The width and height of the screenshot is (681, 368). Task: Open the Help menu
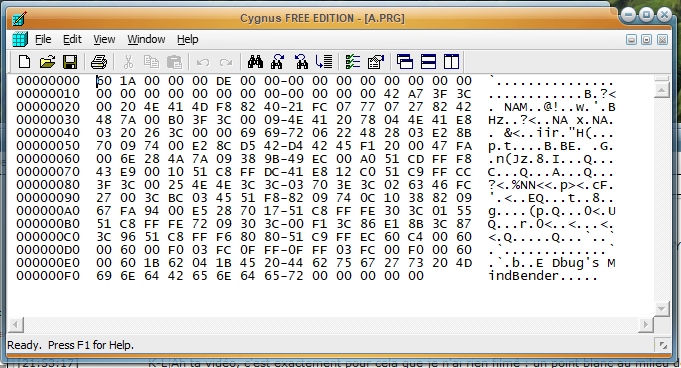(188, 39)
